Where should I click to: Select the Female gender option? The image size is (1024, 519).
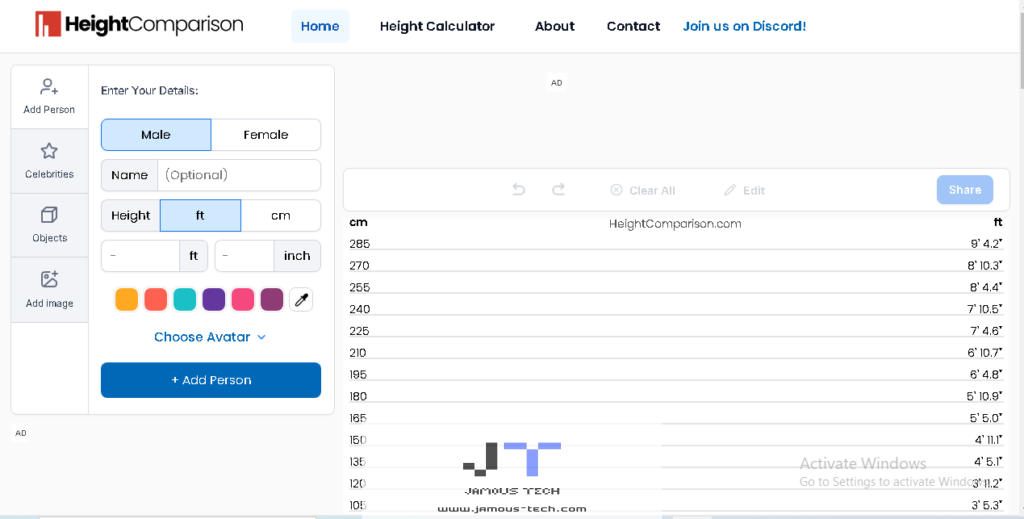coord(266,134)
